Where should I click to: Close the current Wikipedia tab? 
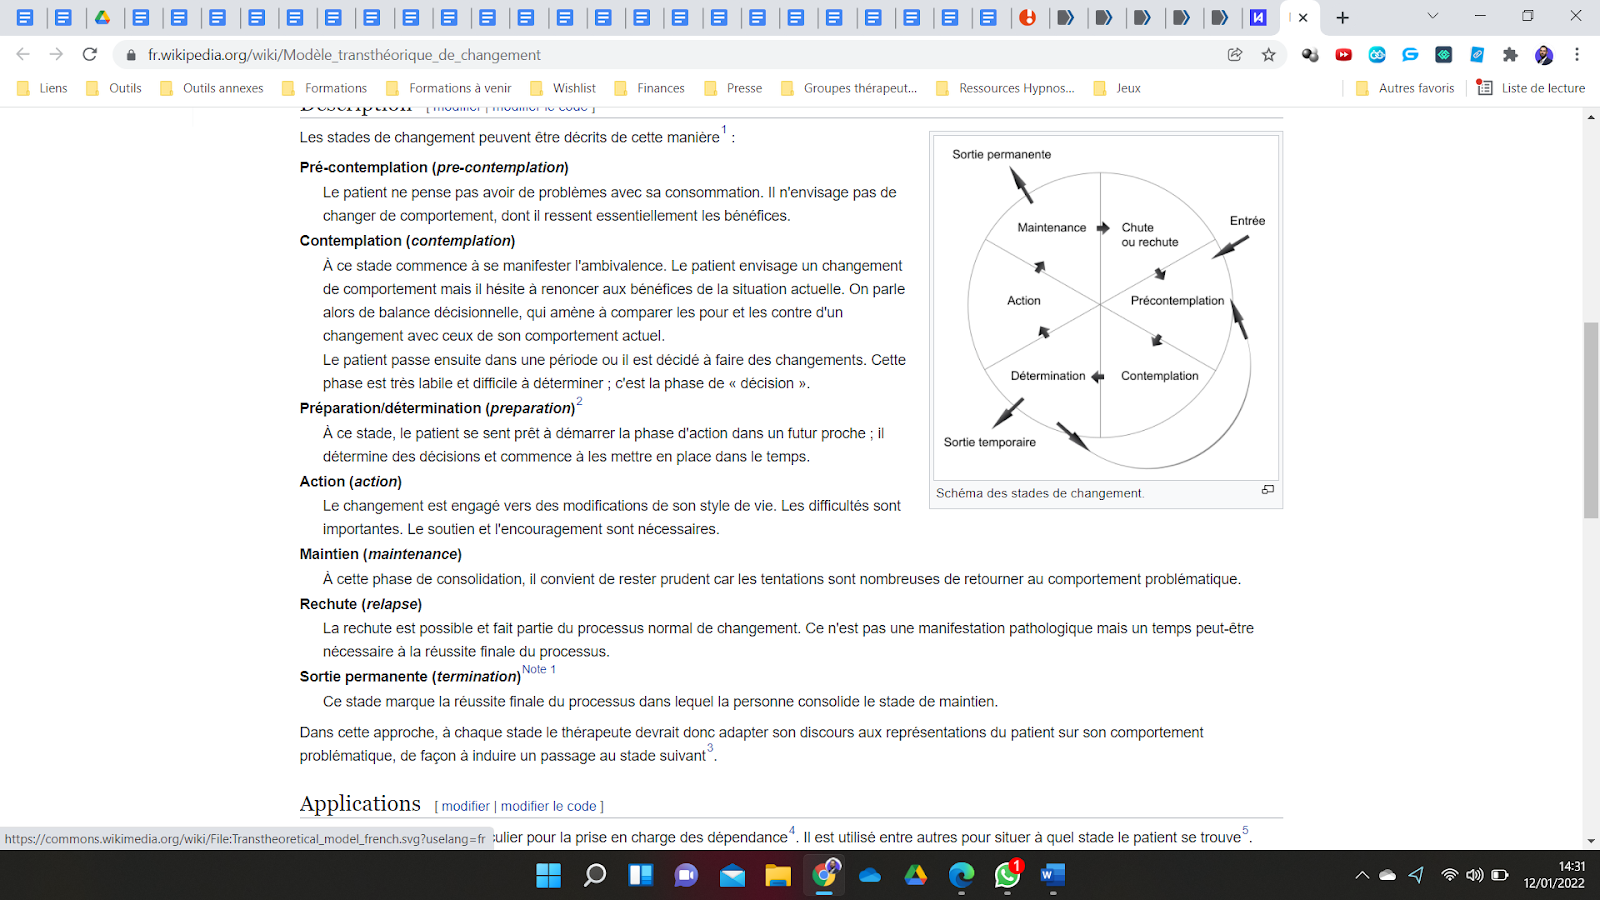(x=1303, y=17)
